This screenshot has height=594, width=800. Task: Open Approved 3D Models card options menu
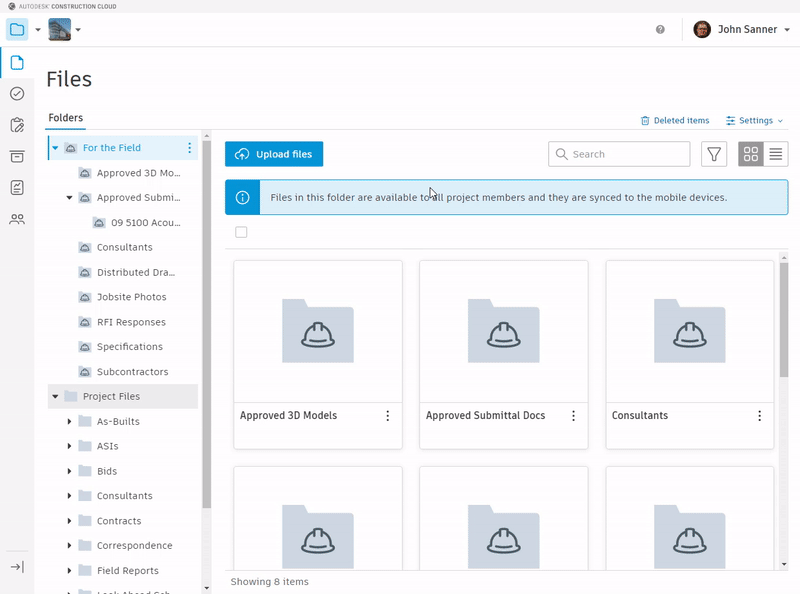coord(388,416)
